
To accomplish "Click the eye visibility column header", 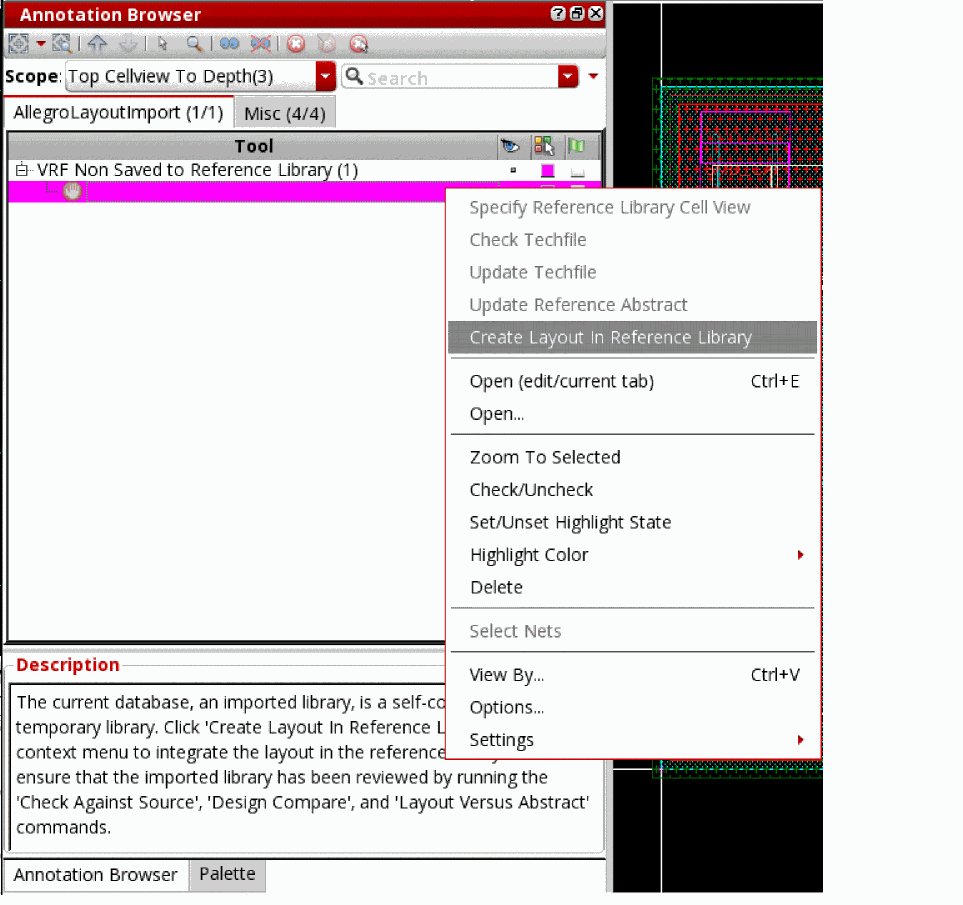I will (x=511, y=147).
